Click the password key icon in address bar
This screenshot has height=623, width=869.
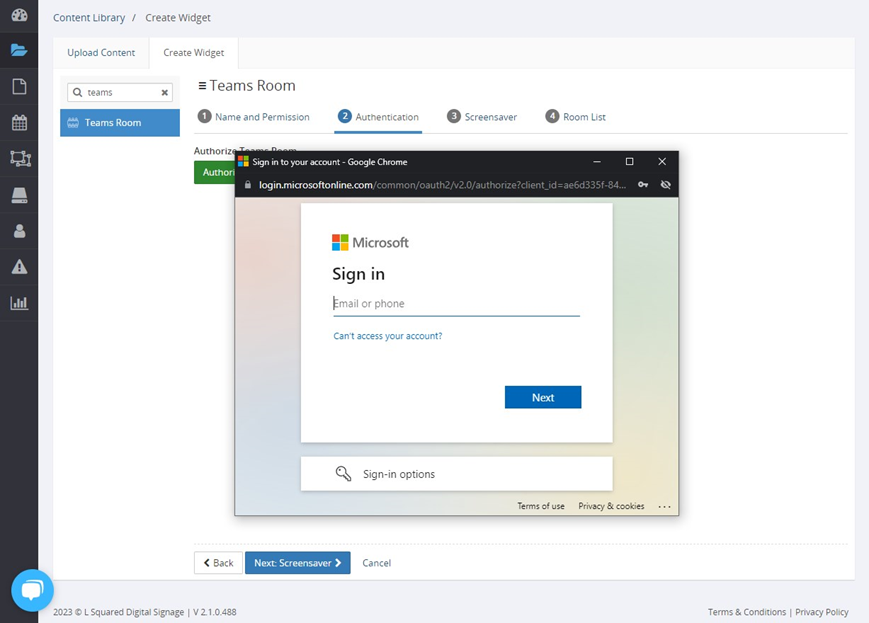point(643,185)
